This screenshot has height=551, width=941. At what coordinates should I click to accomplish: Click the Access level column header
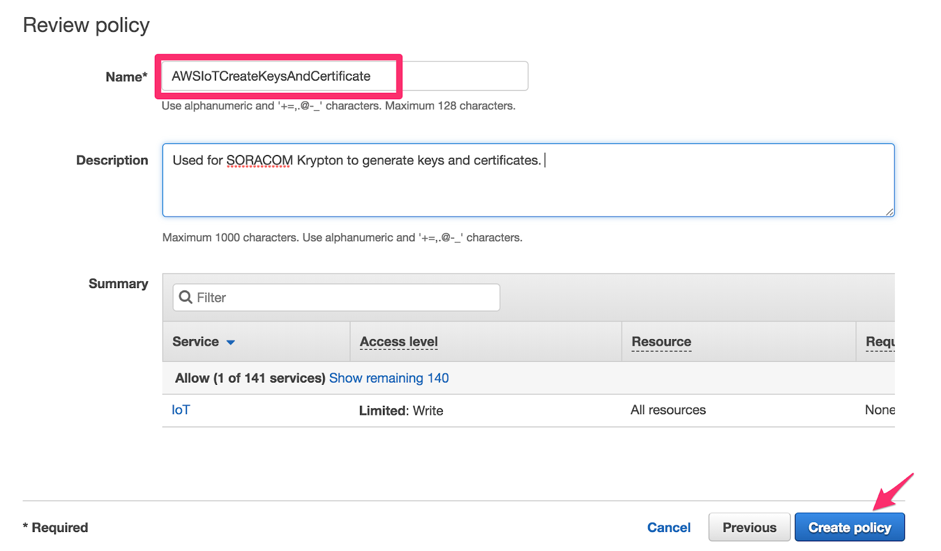[398, 341]
